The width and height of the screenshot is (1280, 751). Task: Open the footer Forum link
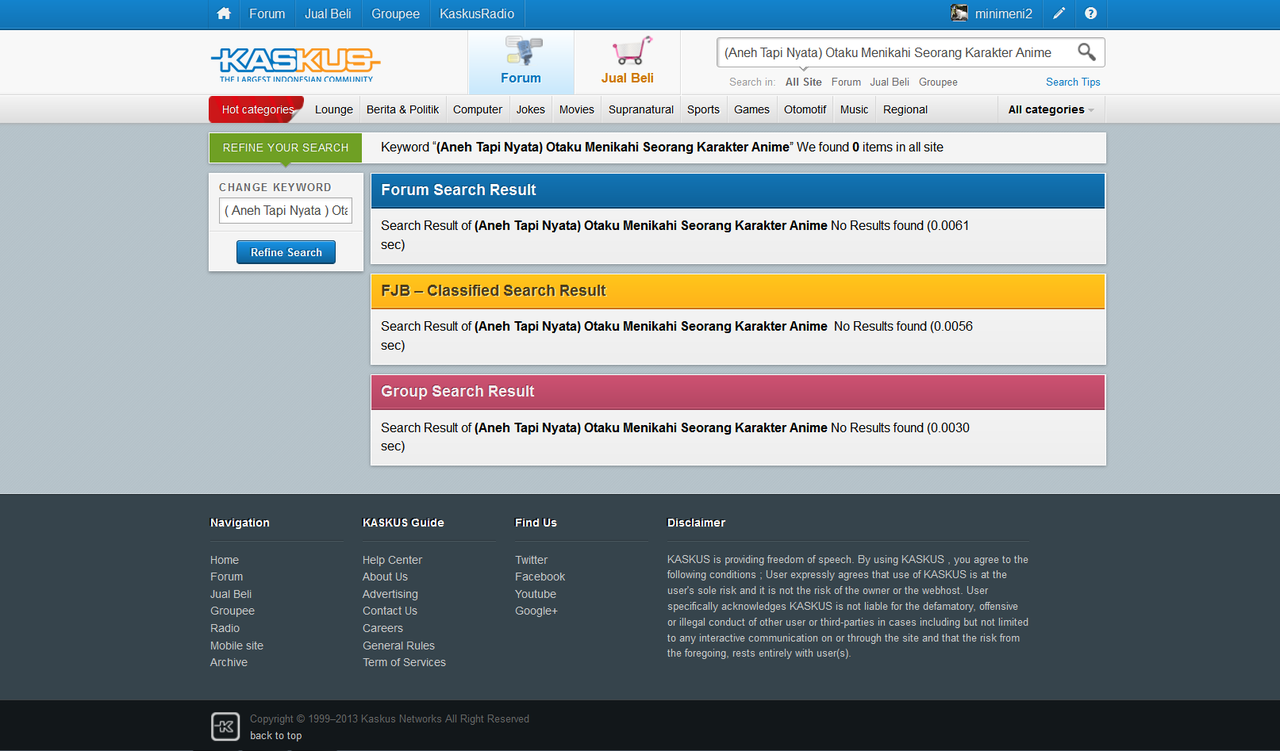[x=226, y=577]
